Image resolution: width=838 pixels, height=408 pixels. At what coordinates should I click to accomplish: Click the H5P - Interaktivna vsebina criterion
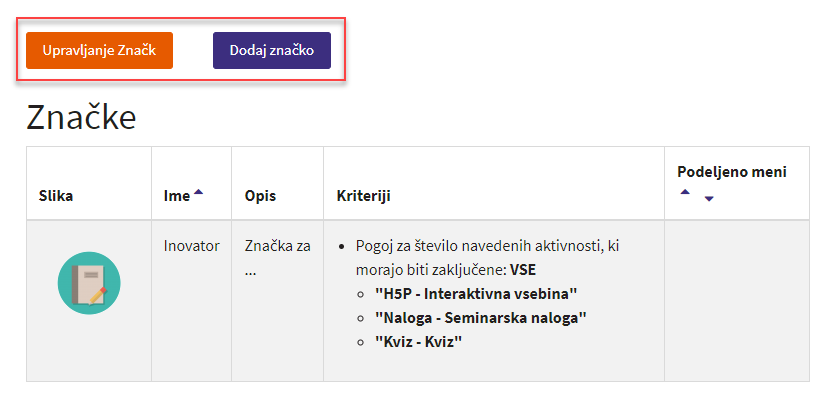point(476,294)
